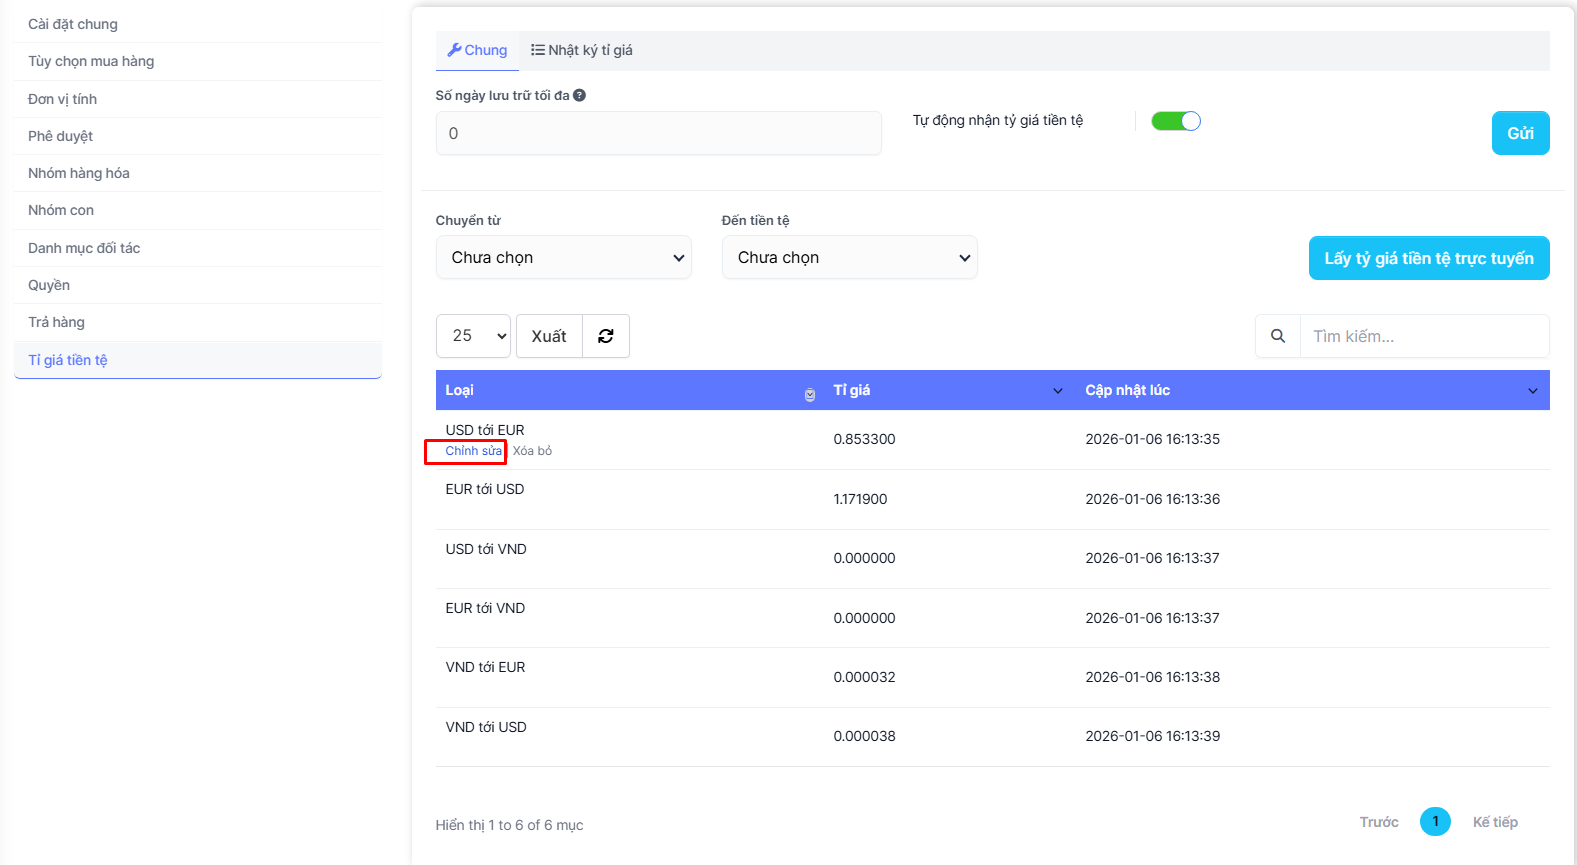The image size is (1577, 865).
Task: Open the Đến tiền tệ currency dropdown
Action: pos(849,258)
